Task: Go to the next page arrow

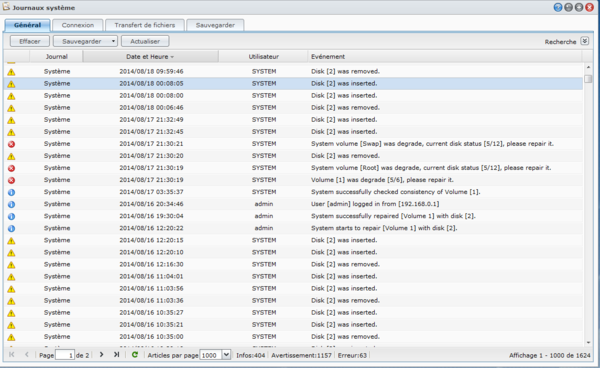Action: tap(101, 355)
